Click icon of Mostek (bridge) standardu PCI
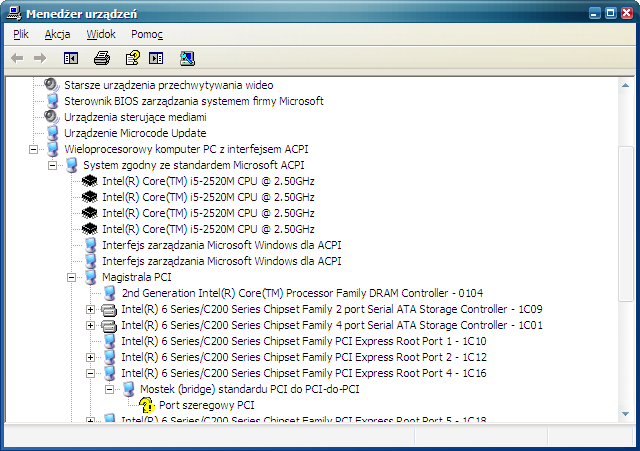The image size is (640, 451). 129,389
